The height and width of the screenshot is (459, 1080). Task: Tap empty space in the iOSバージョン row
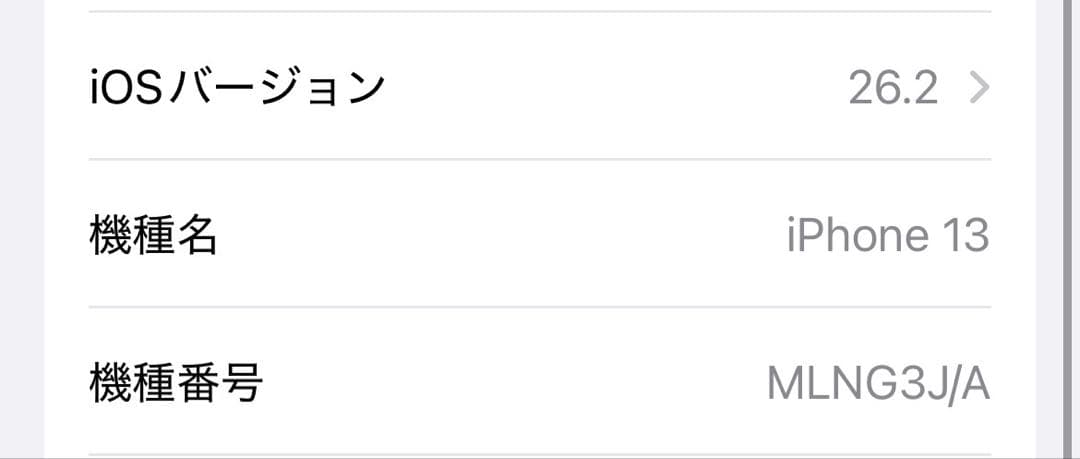tap(600, 88)
